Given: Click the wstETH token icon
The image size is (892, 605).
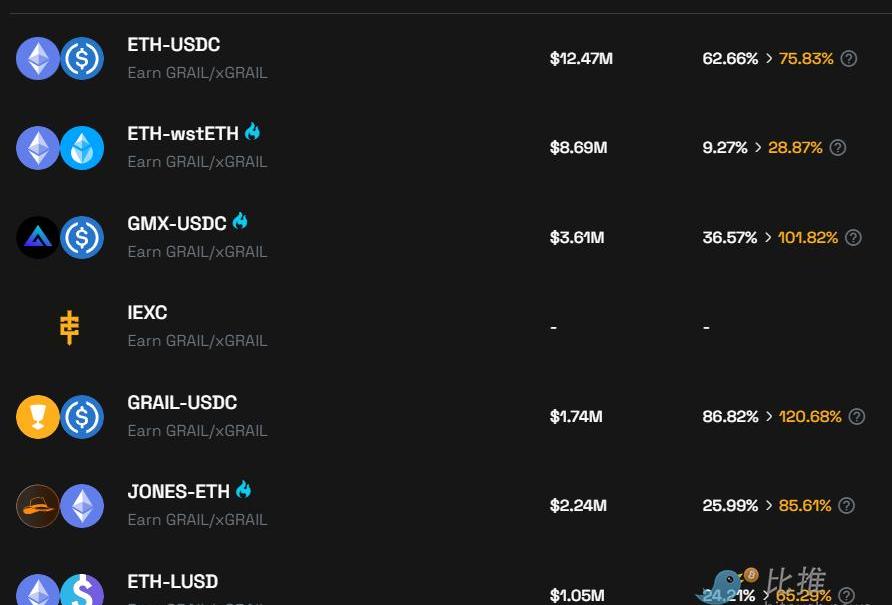Looking at the screenshot, I should [82, 148].
